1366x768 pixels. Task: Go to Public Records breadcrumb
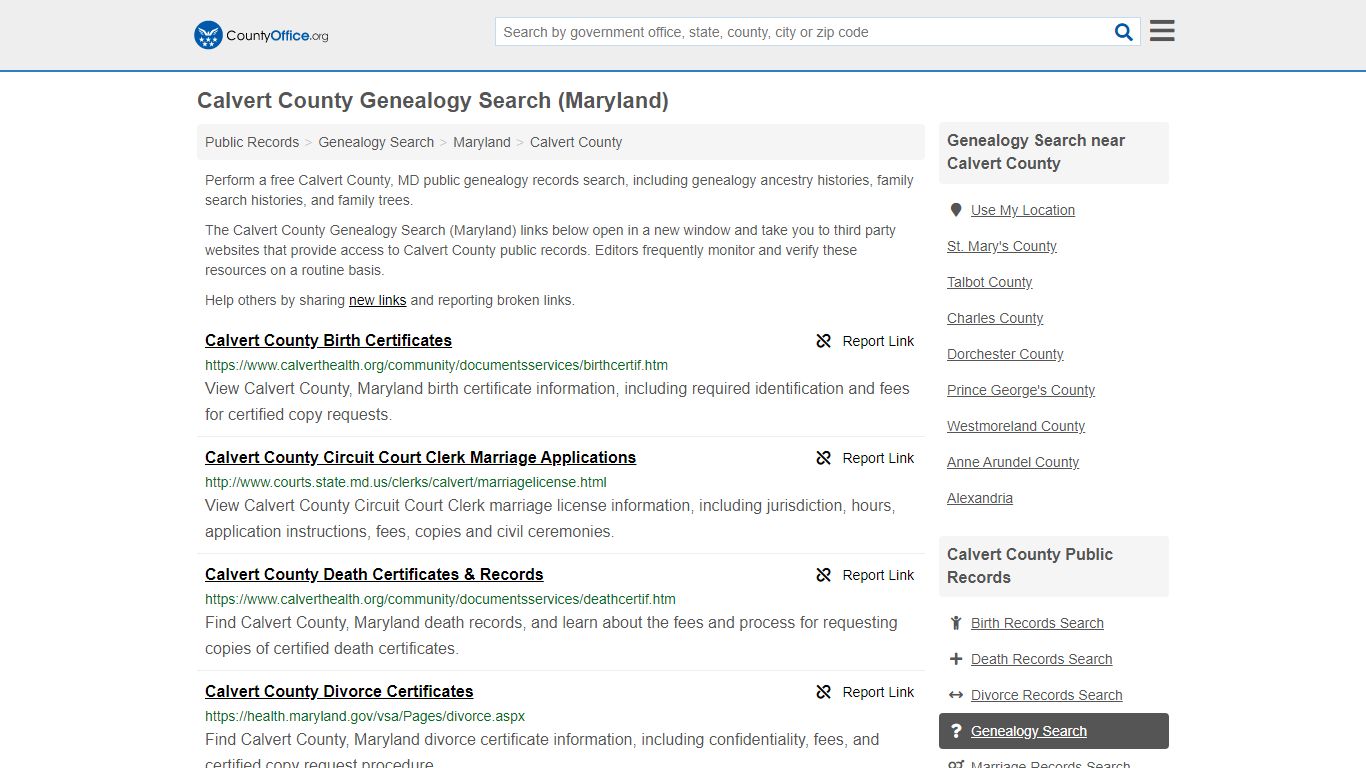pos(252,142)
